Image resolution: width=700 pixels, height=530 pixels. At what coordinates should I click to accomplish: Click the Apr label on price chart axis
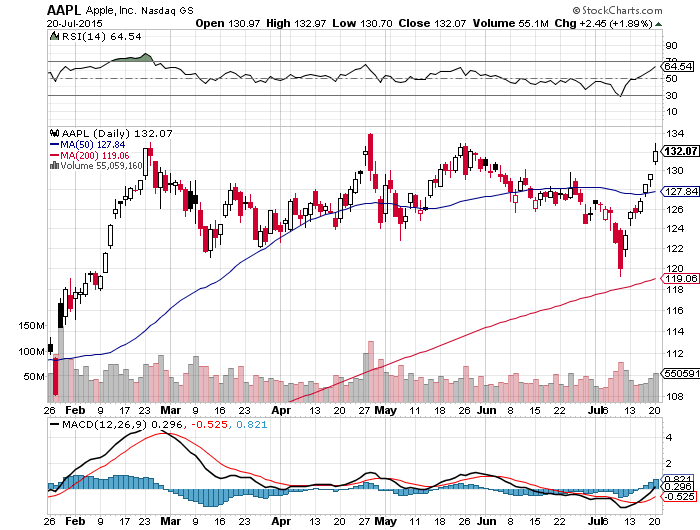281,410
